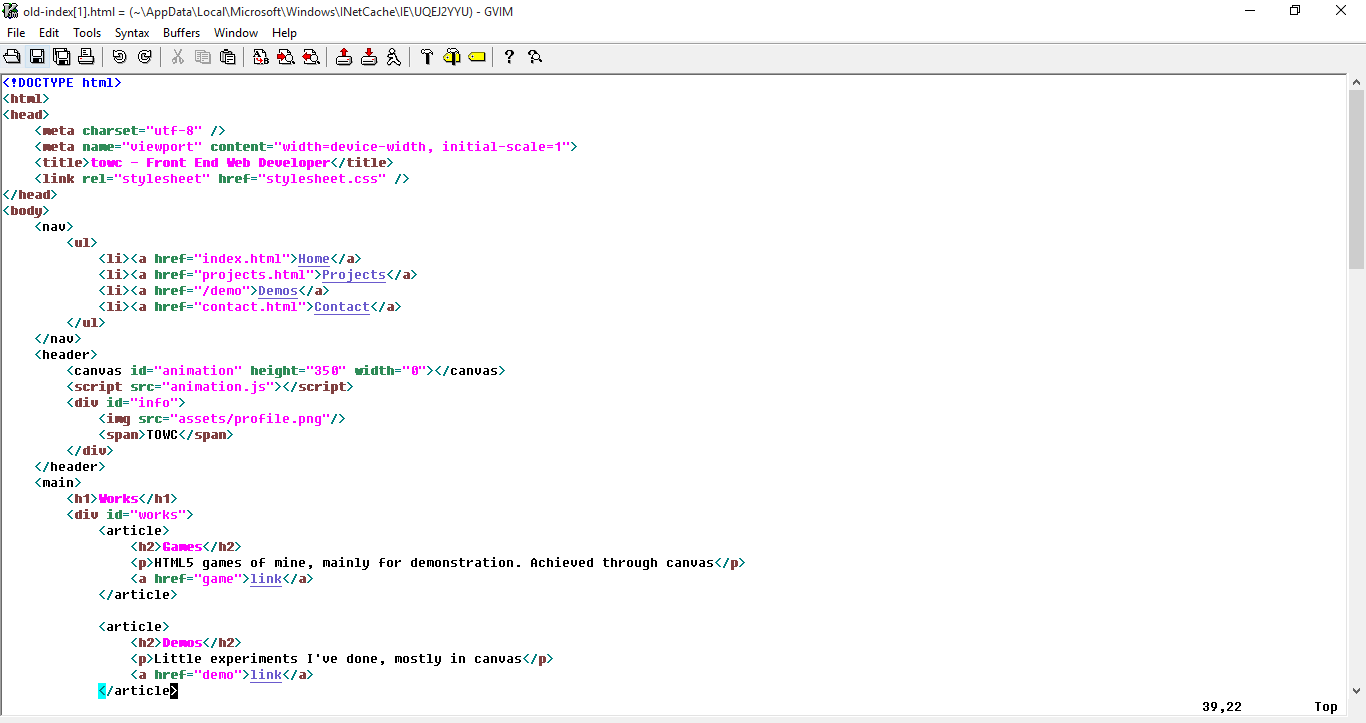1366x723 pixels.
Task: Open the Edit menu
Action: 49,33
